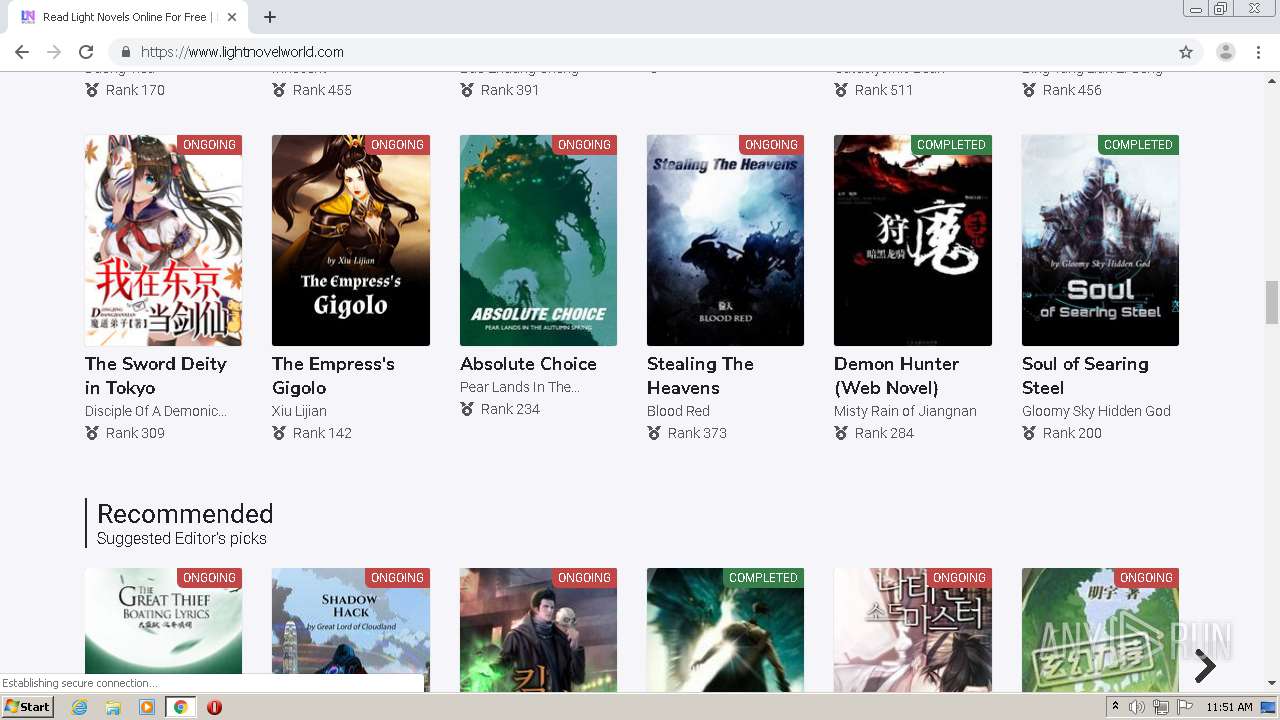The height and width of the screenshot is (720, 1280).
Task: Select the Read Light Novels Online For Free tab
Action: pos(126,17)
